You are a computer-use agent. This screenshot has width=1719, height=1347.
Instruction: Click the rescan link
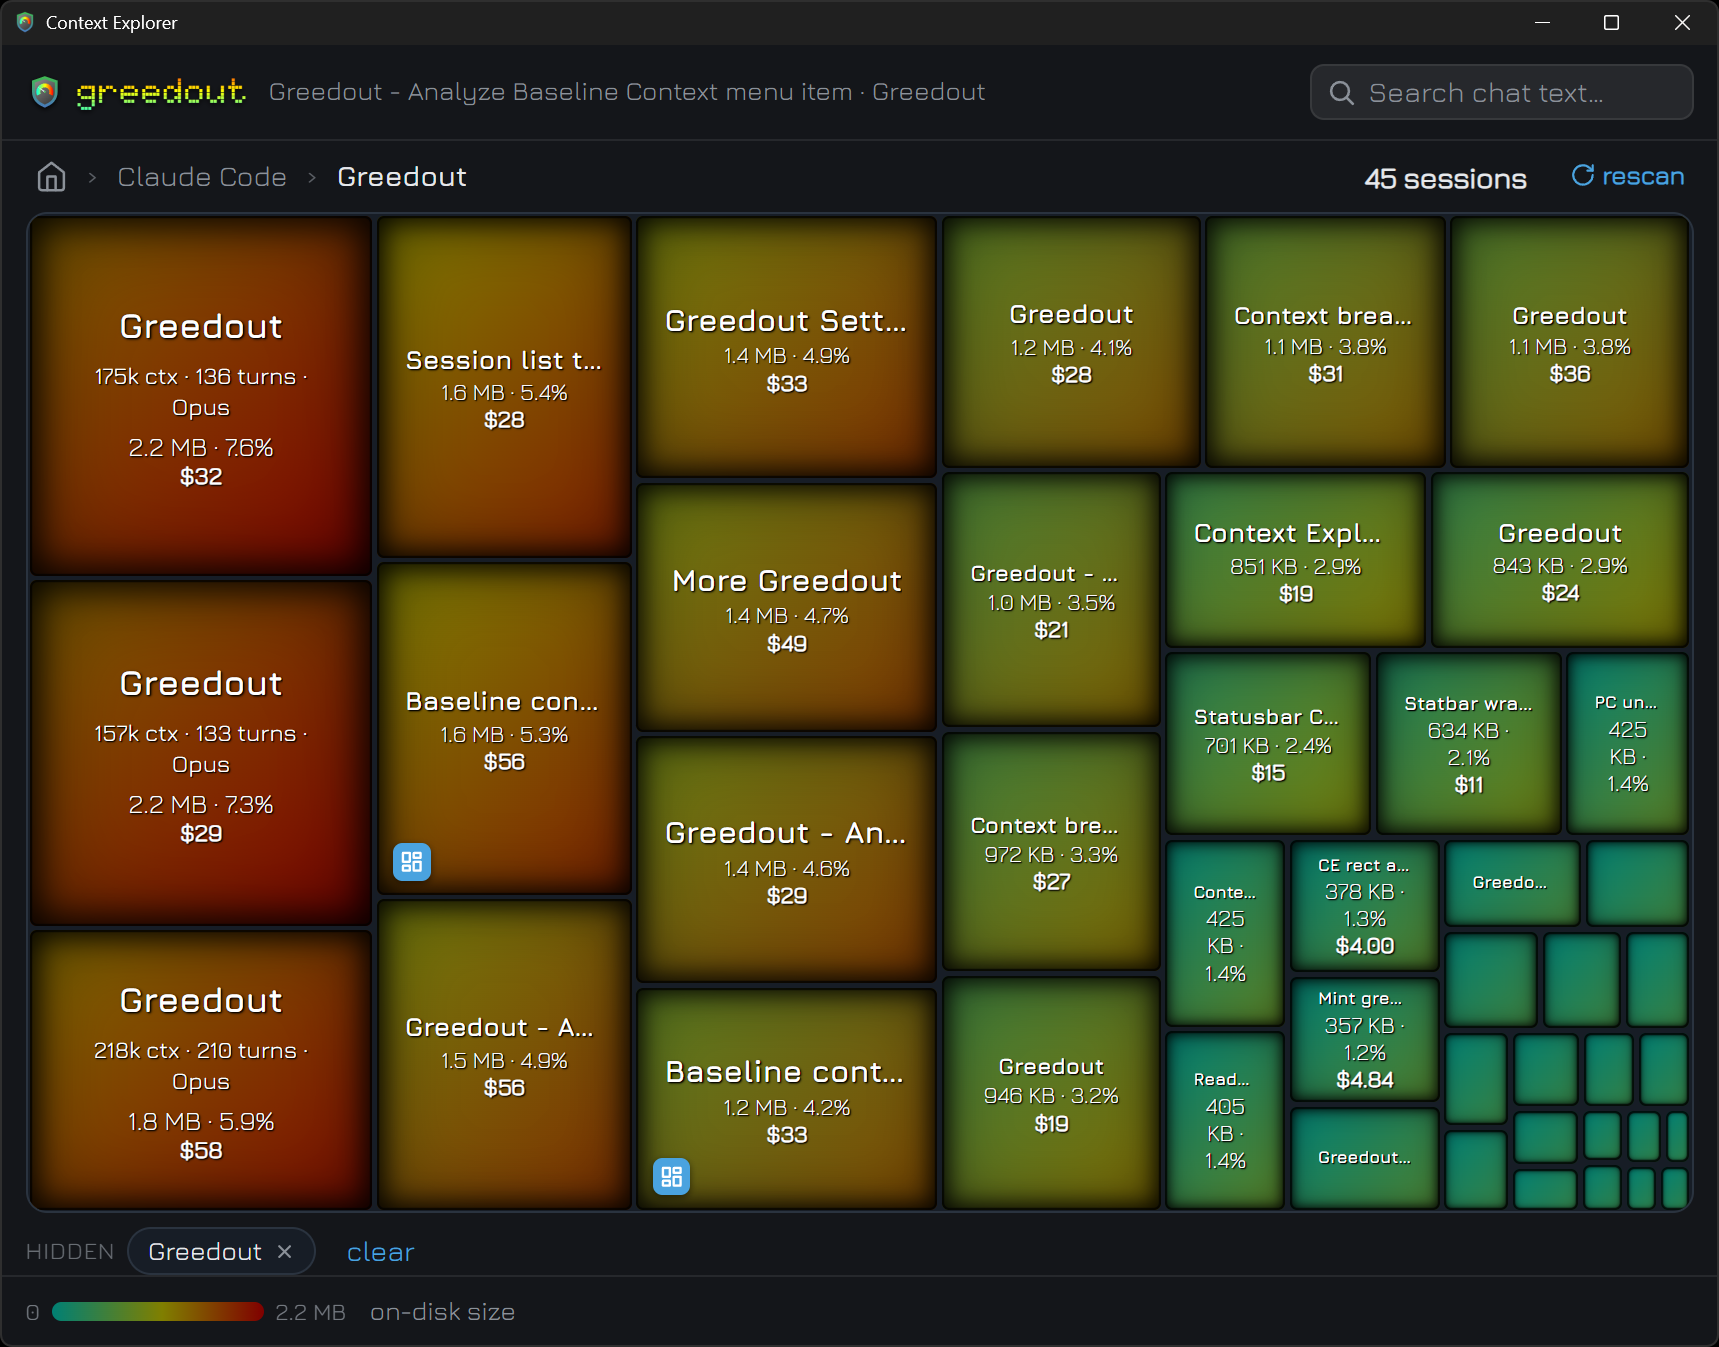1628,176
